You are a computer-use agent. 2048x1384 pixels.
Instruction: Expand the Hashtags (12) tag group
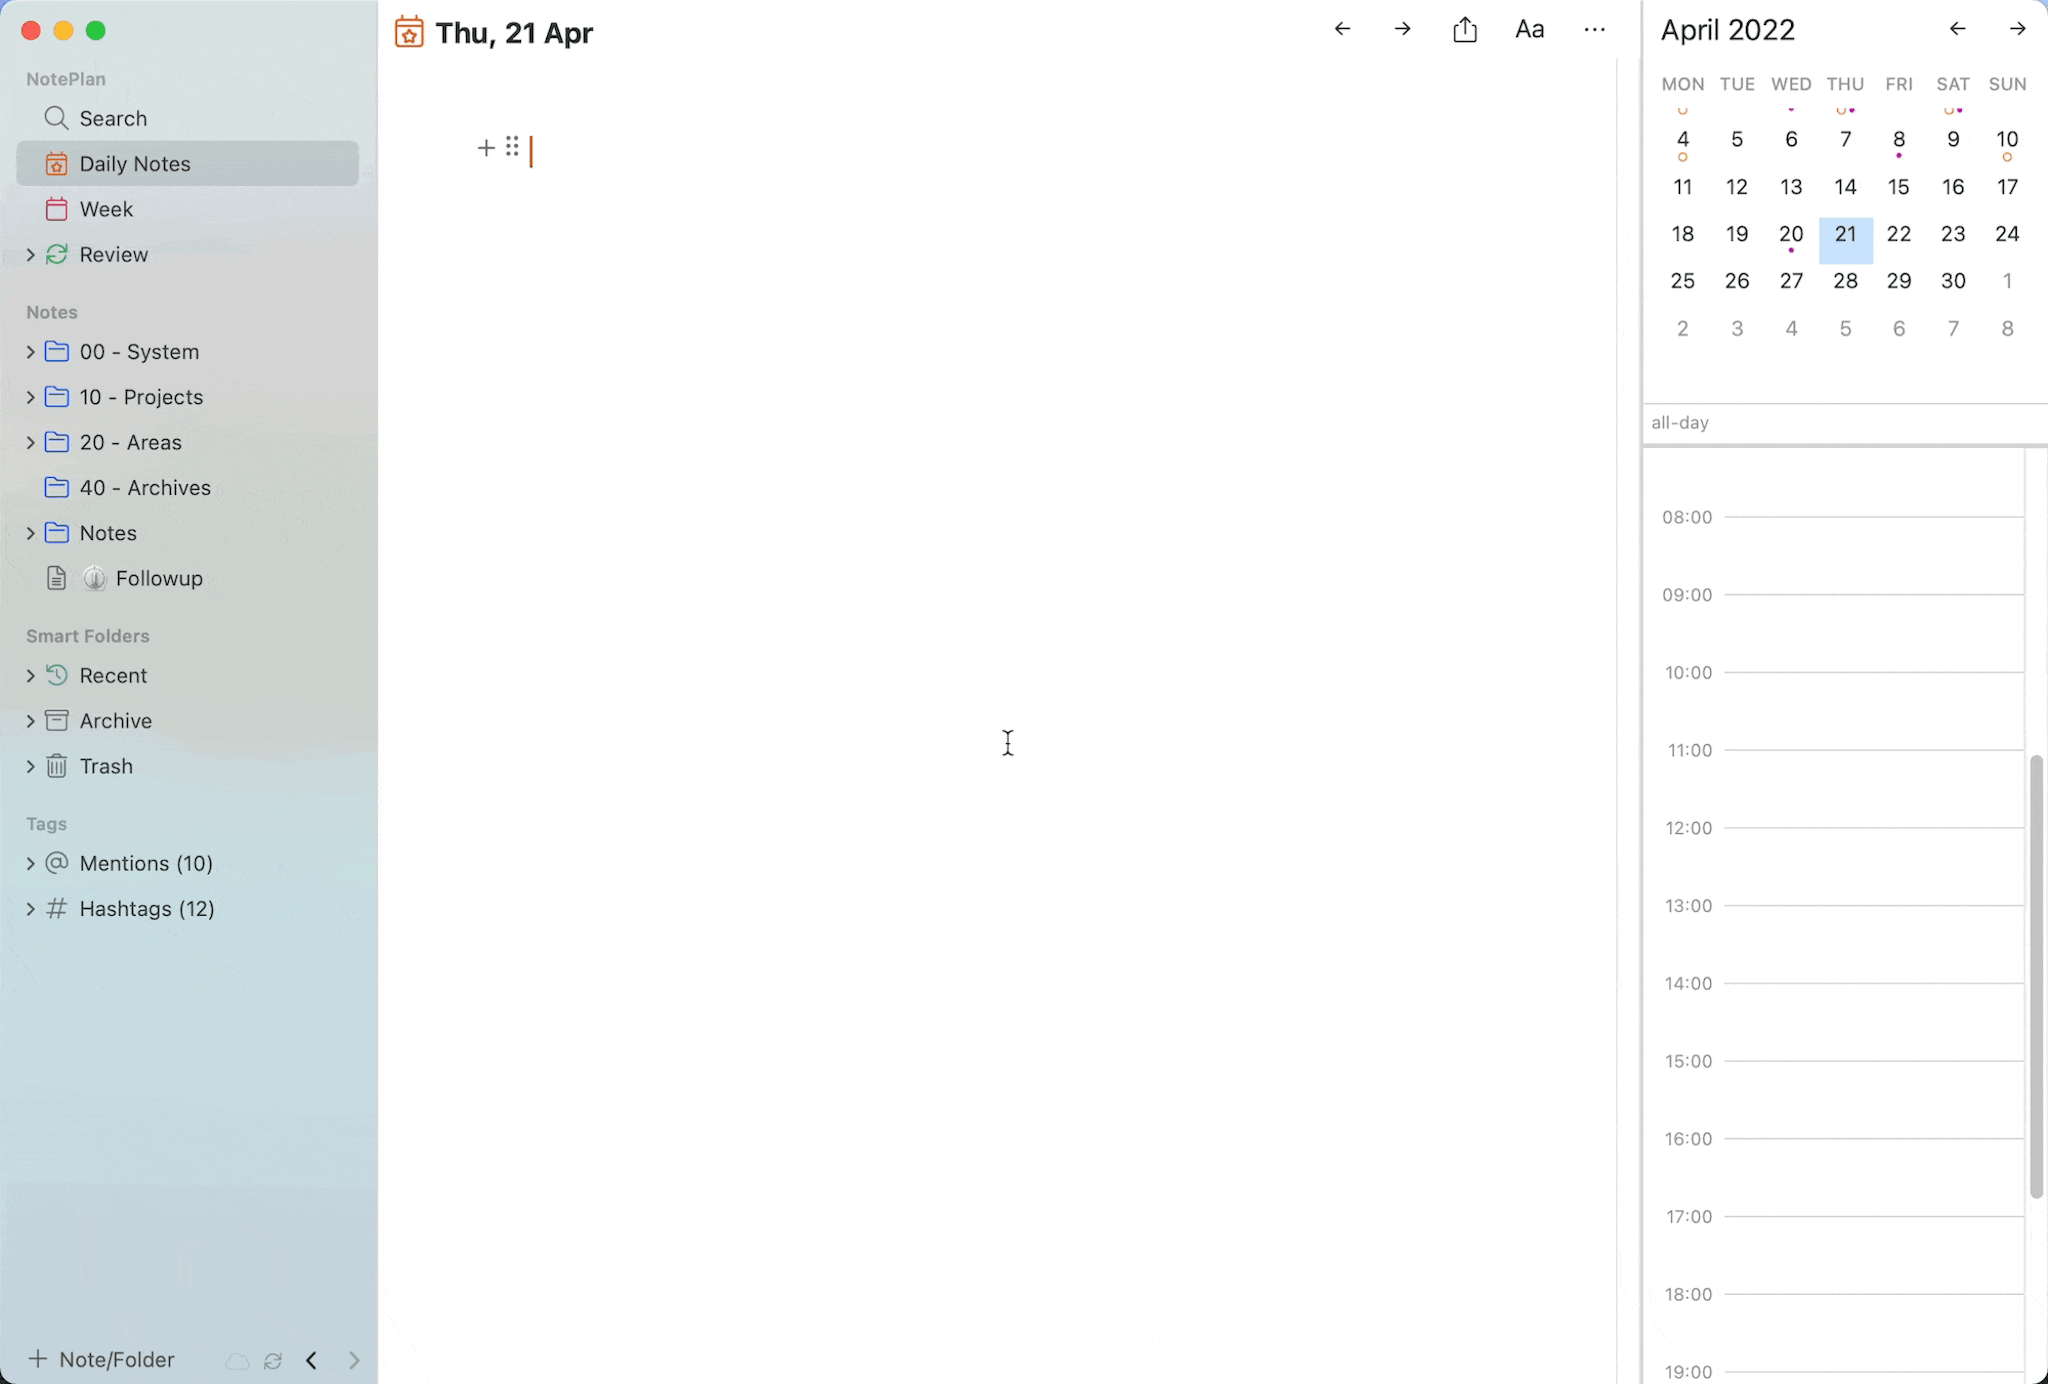[x=29, y=908]
